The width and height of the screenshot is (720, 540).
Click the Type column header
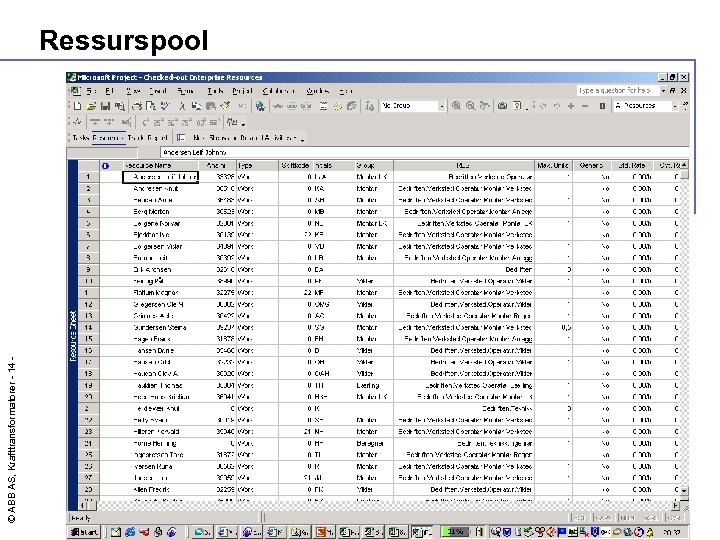pyautogui.click(x=257, y=165)
